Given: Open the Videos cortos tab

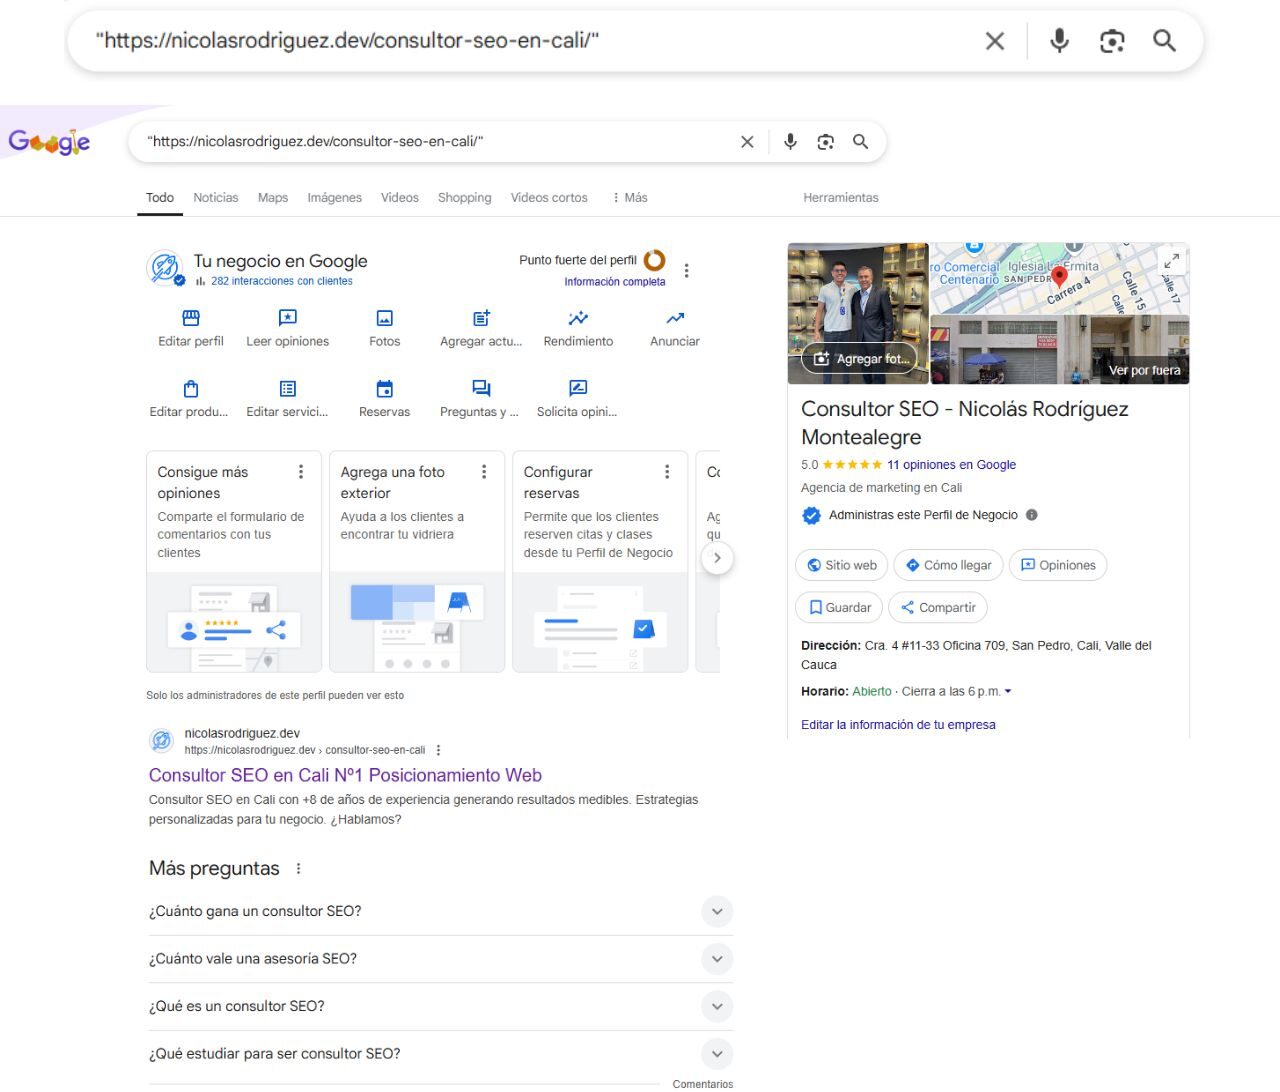Looking at the screenshot, I should coord(549,198).
